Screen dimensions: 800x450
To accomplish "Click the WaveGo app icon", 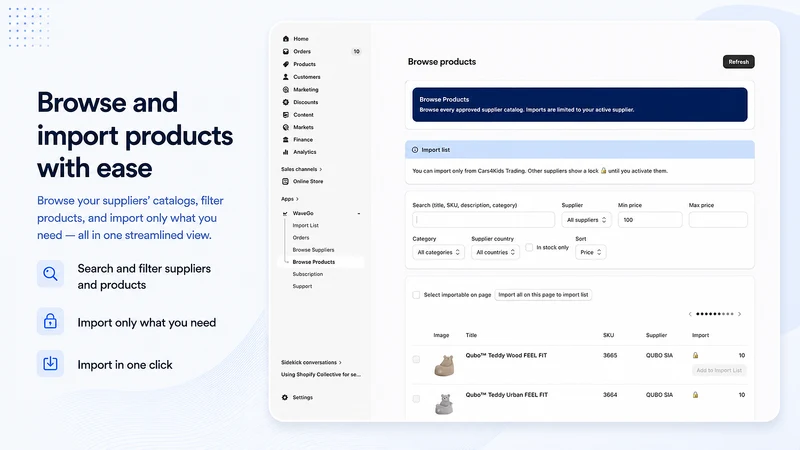I will pyautogui.click(x=285, y=213).
